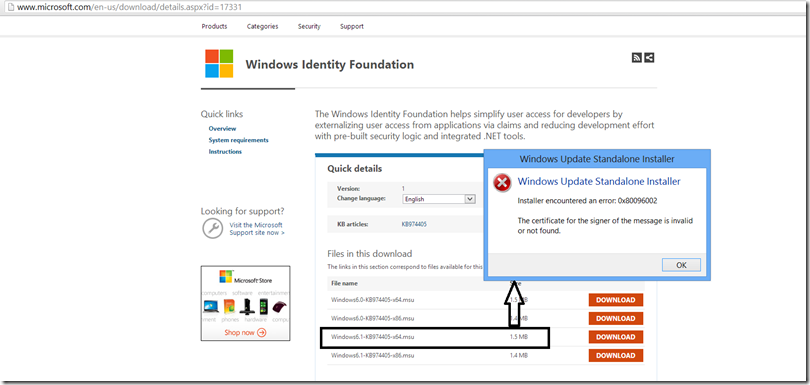
Task: Click the Shop now link
Action: [x=245, y=333]
